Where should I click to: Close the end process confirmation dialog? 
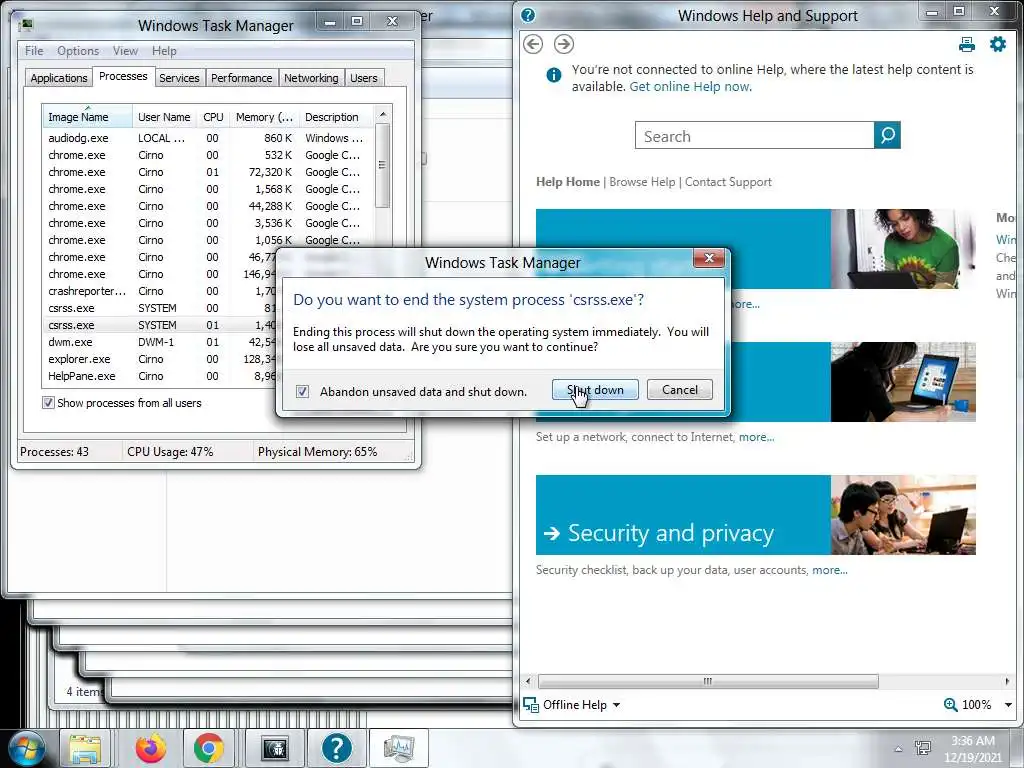[709, 258]
